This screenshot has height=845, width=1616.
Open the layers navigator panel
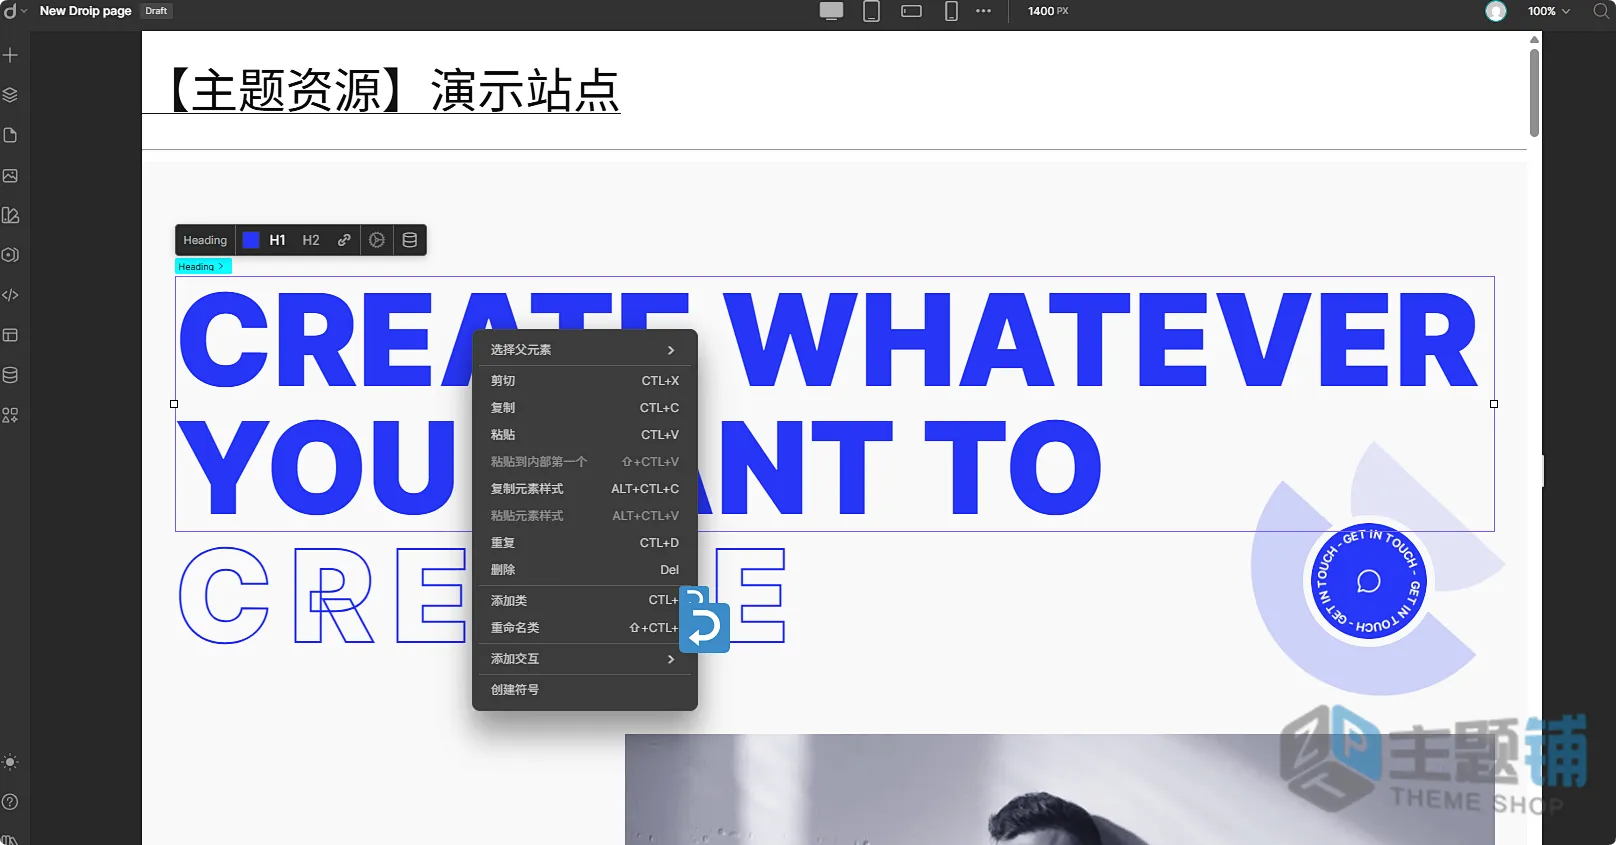(x=11, y=95)
